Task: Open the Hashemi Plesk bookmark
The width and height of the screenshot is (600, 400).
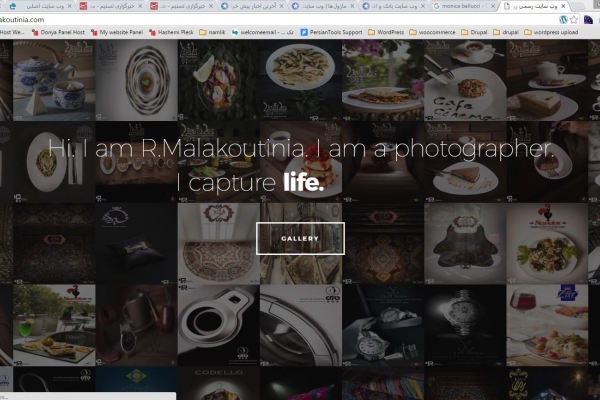Action: 179,32
